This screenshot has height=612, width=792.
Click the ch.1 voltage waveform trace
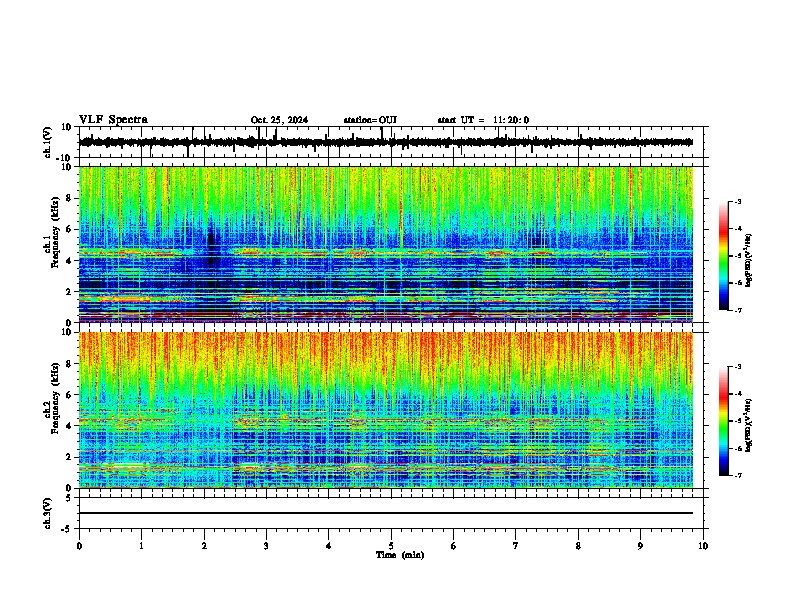pyautogui.click(x=386, y=142)
